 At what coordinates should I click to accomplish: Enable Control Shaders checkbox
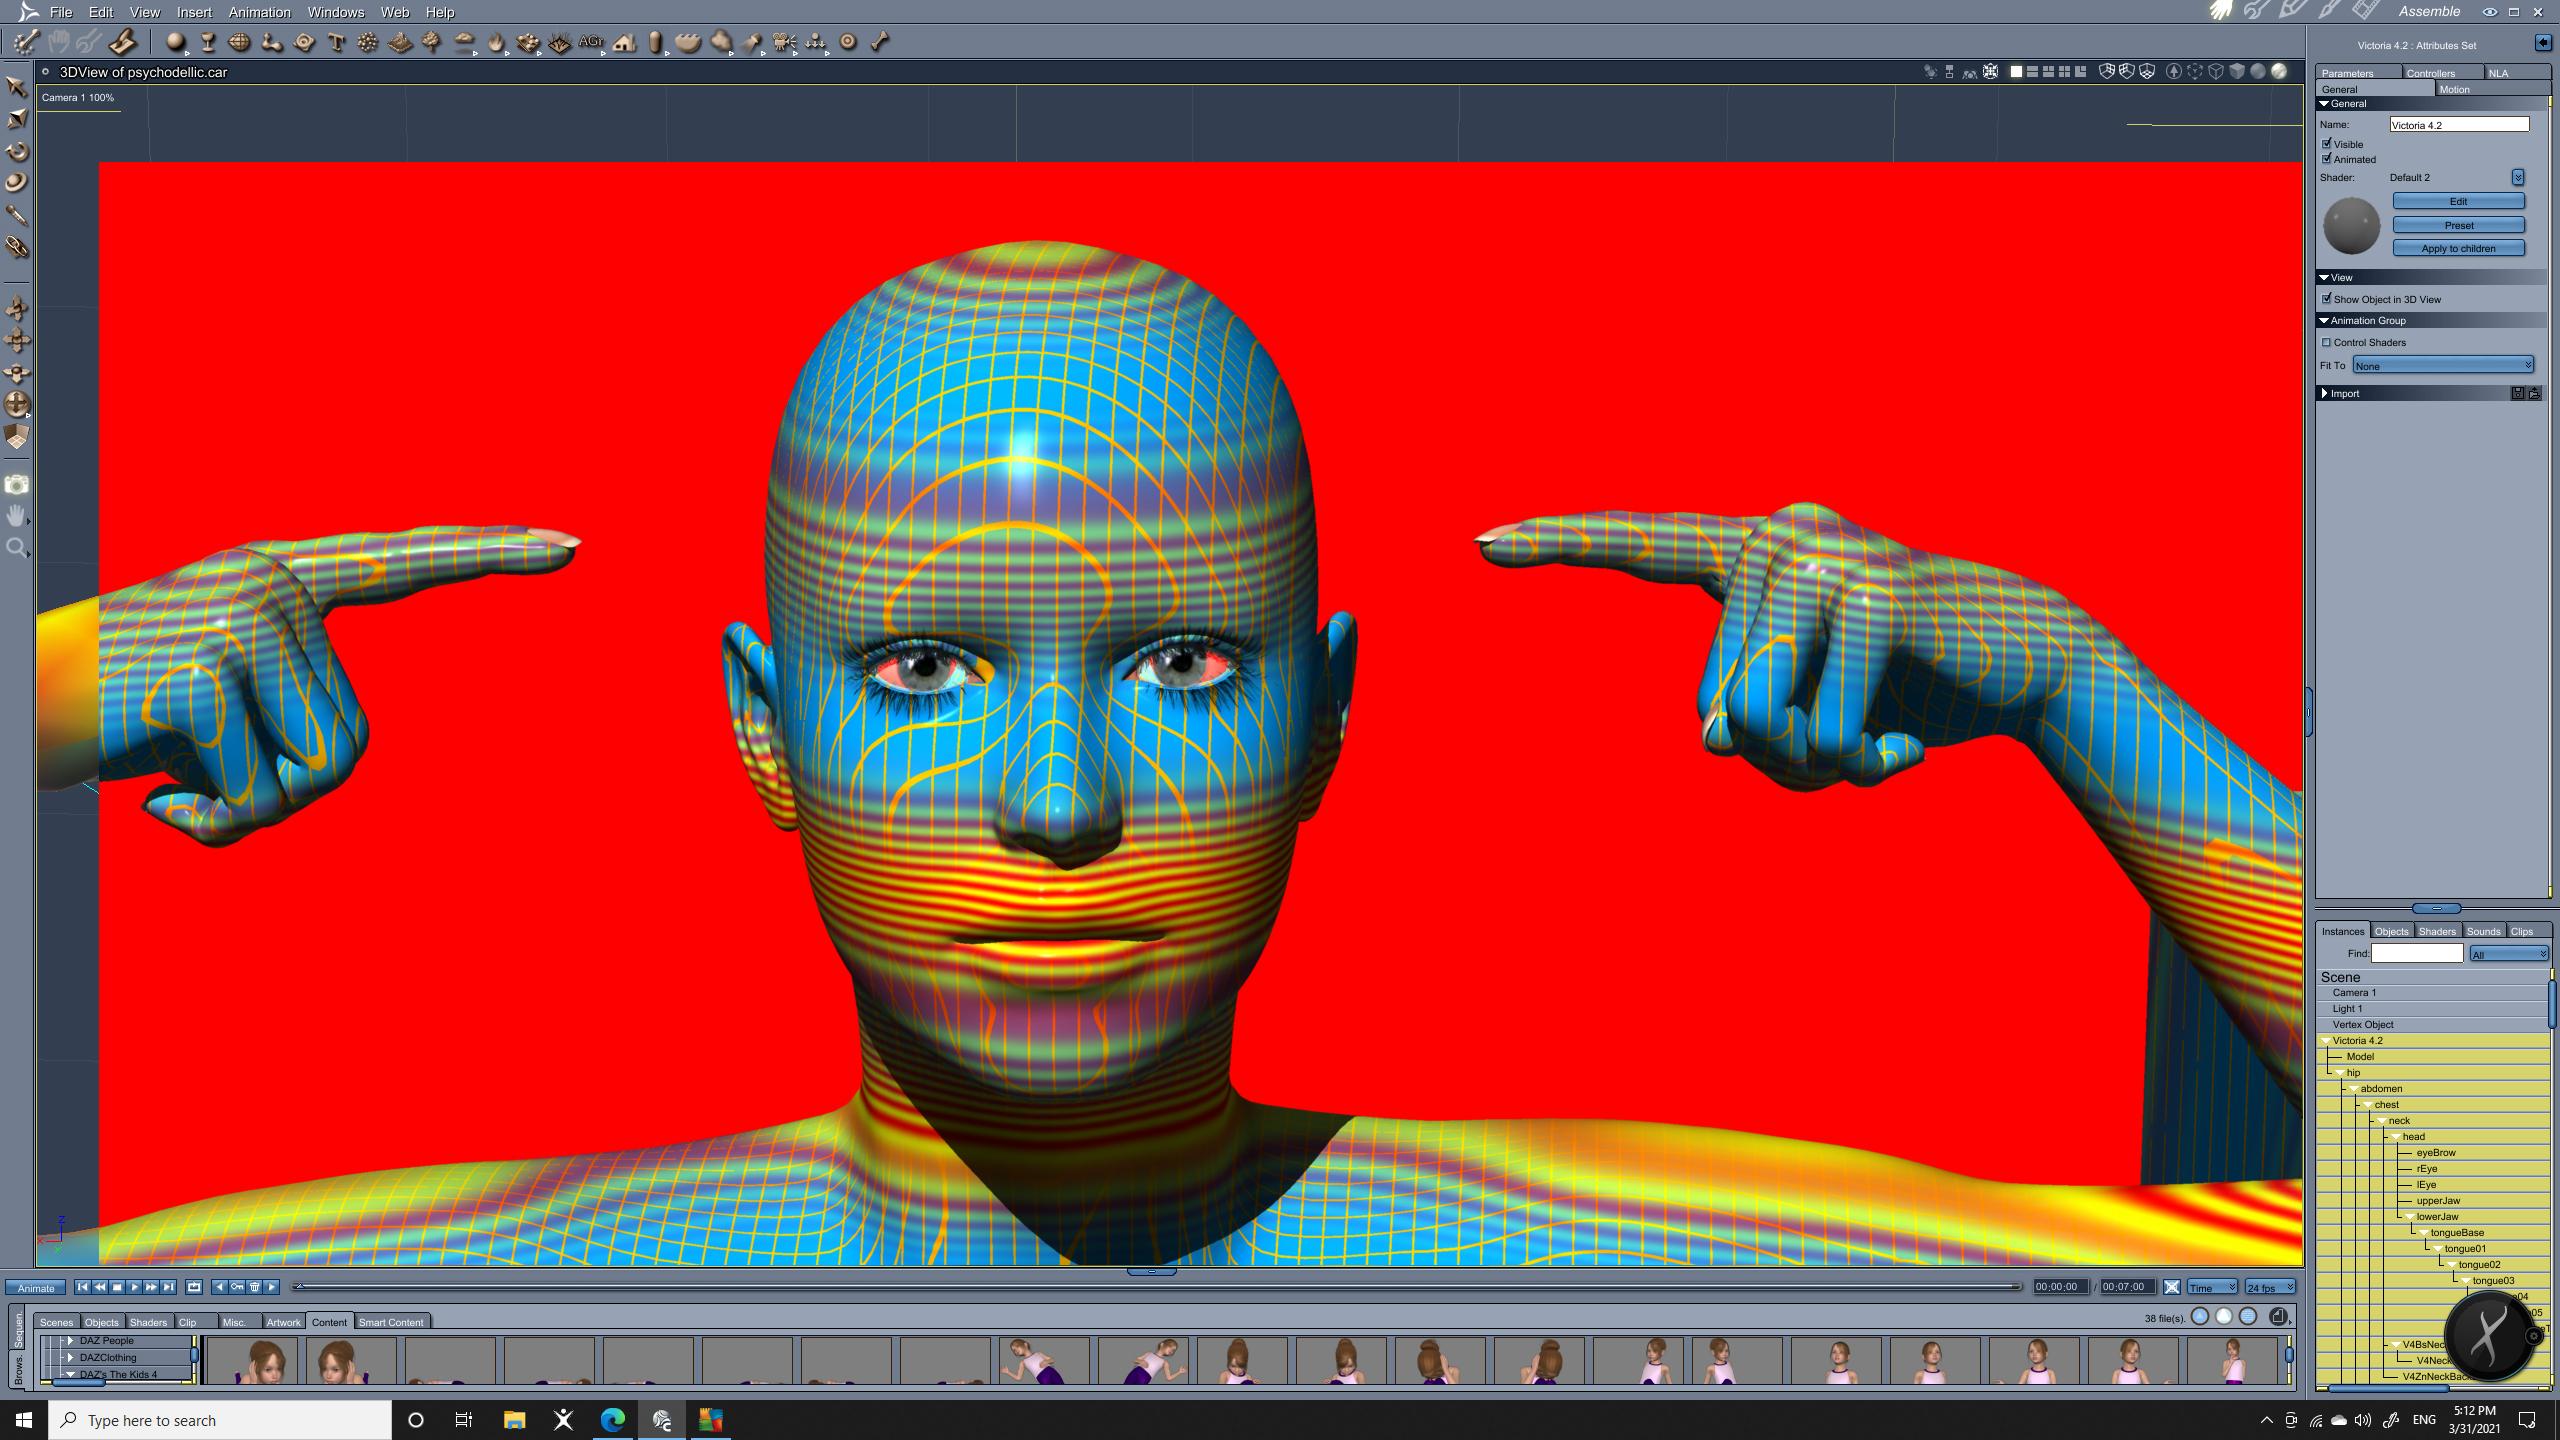(x=2327, y=342)
